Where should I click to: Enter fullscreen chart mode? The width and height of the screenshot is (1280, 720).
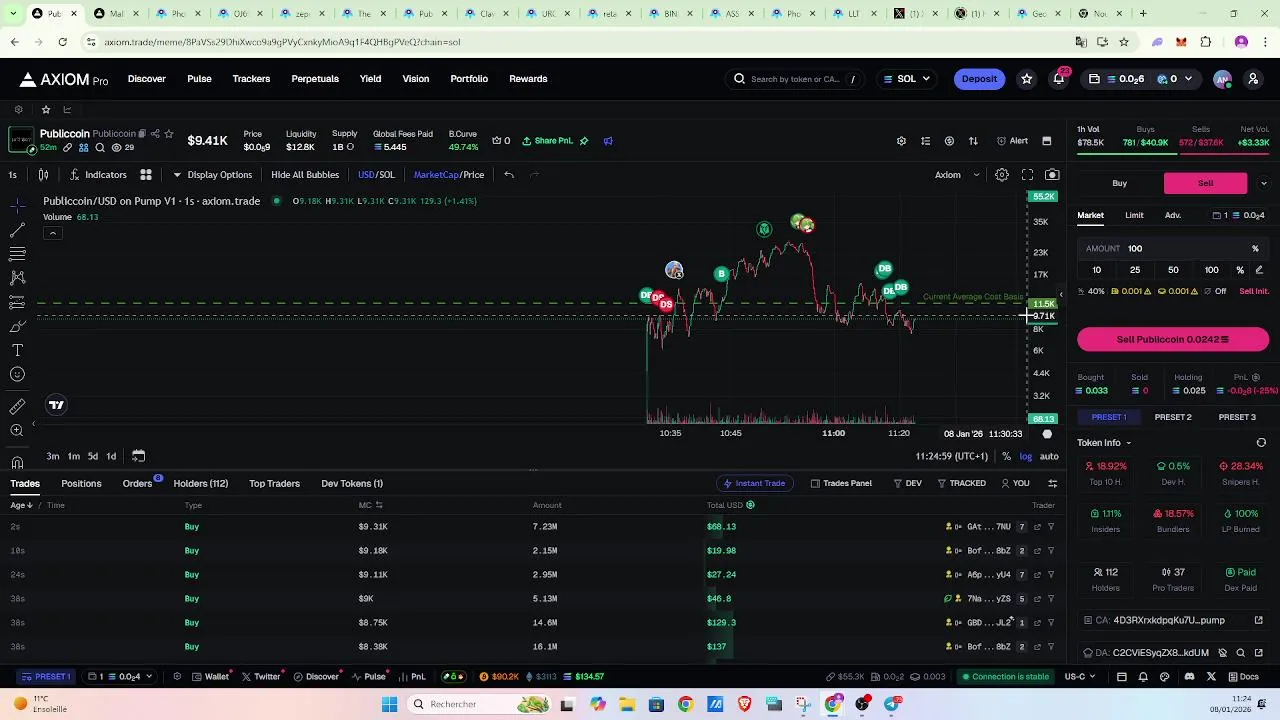1027,175
